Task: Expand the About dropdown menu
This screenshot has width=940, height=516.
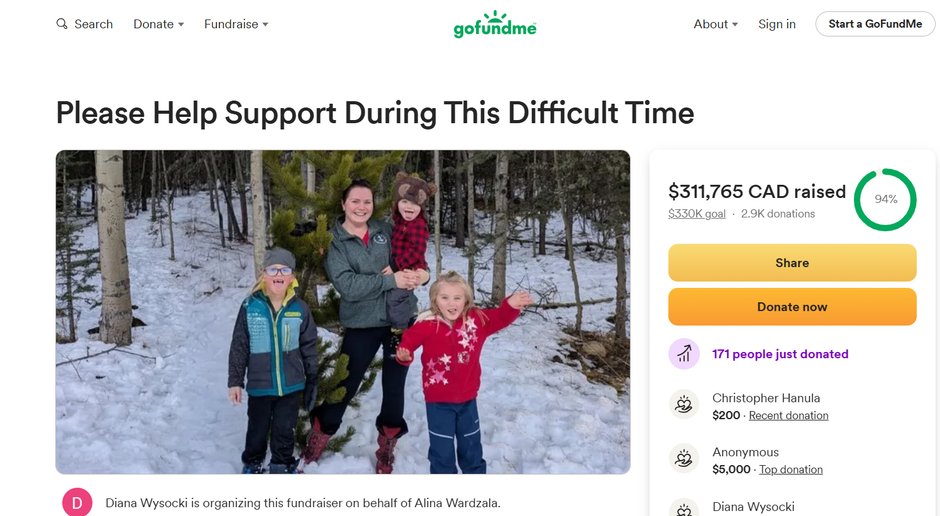Action: [x=716, y=24]
